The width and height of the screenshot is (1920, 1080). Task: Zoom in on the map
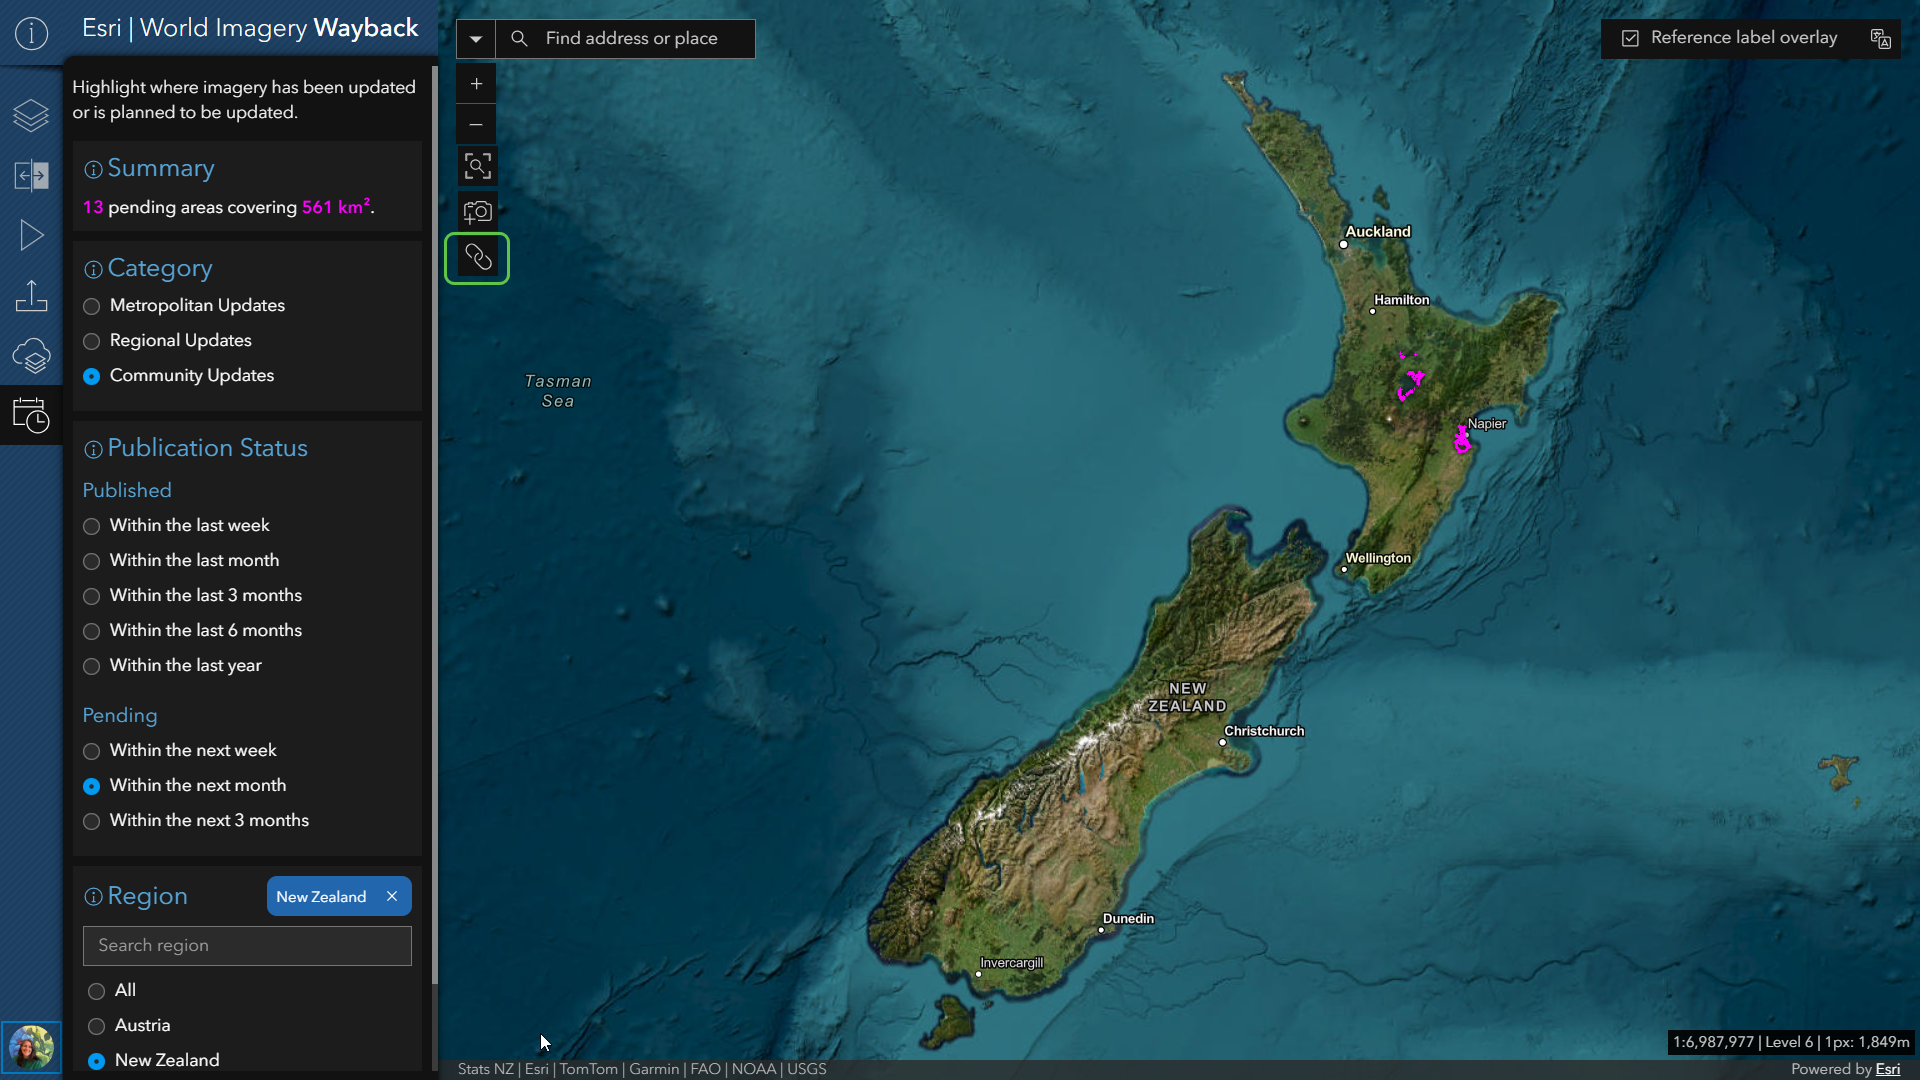476,84
